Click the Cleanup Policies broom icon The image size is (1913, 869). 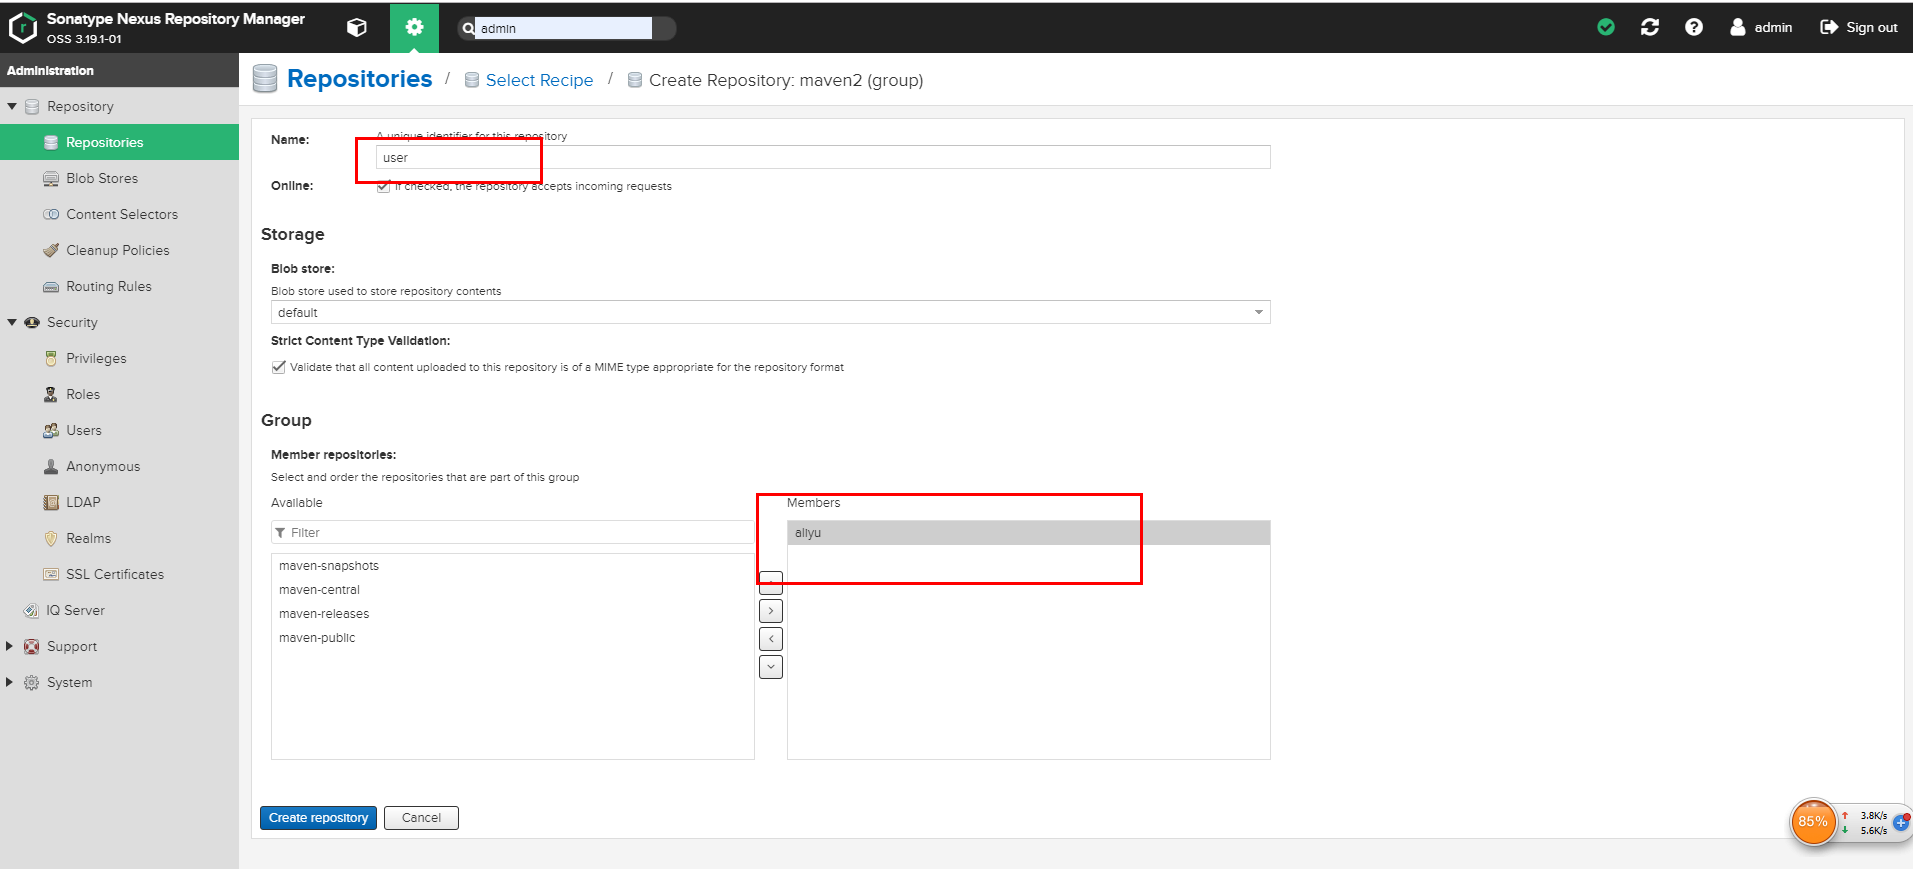click(51, 250)
